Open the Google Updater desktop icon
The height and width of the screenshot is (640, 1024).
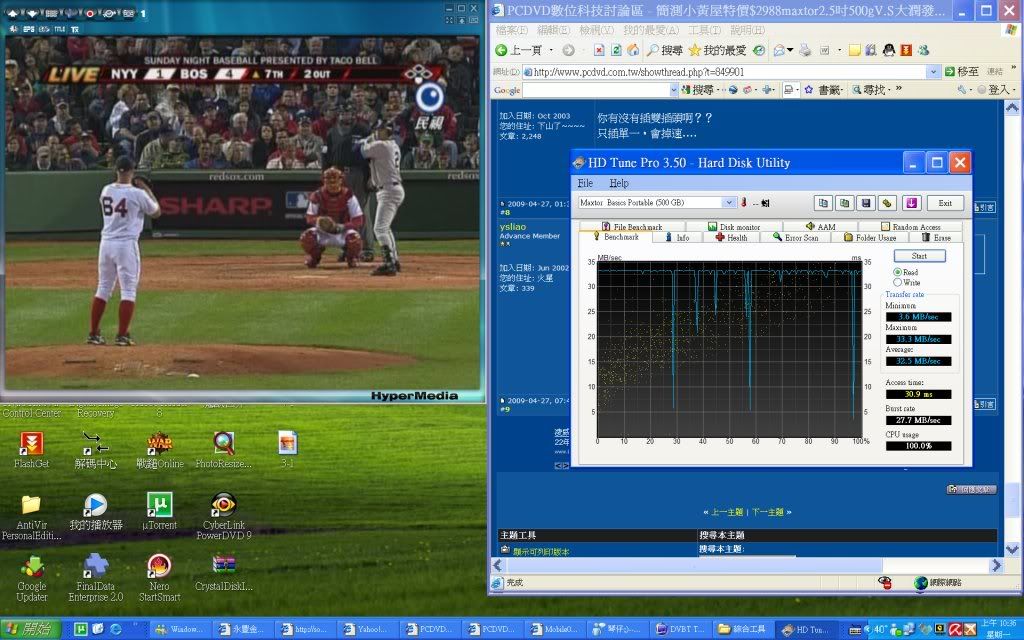tap(31, 577)
